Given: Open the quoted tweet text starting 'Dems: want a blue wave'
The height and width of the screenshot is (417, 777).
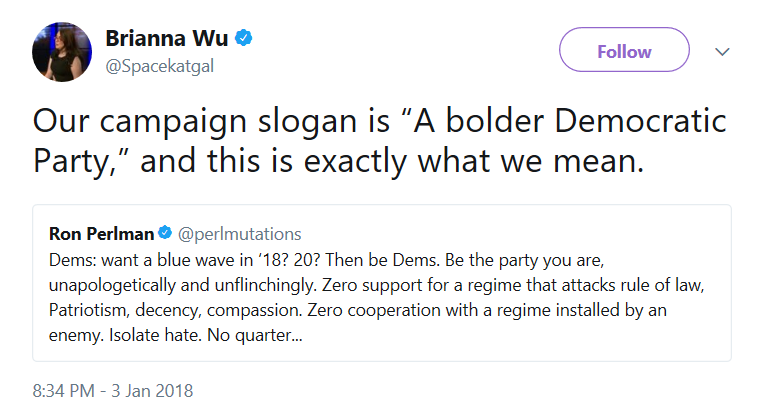Looking at the screenshot, I should [x=377, y=297].
